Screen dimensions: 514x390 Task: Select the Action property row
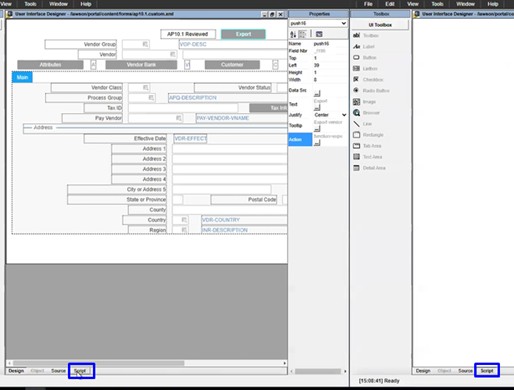pos(300,139)
